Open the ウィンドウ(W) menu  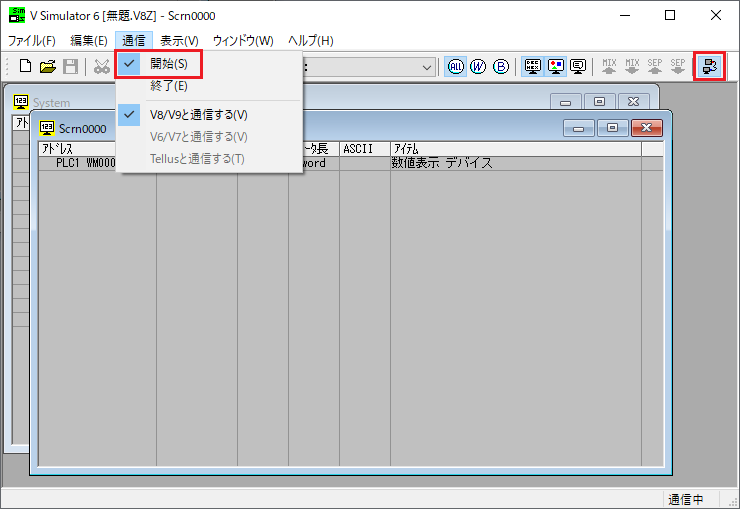coord(243,41)
